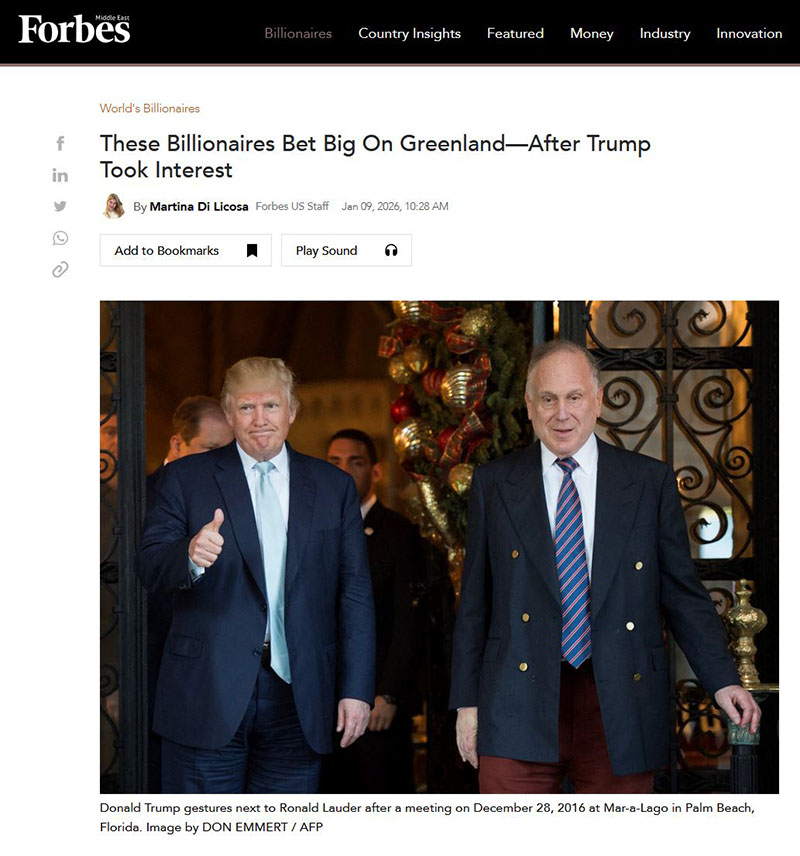Share article through WhatsApp icon
The image size is (800, 856).
(60, 238)
